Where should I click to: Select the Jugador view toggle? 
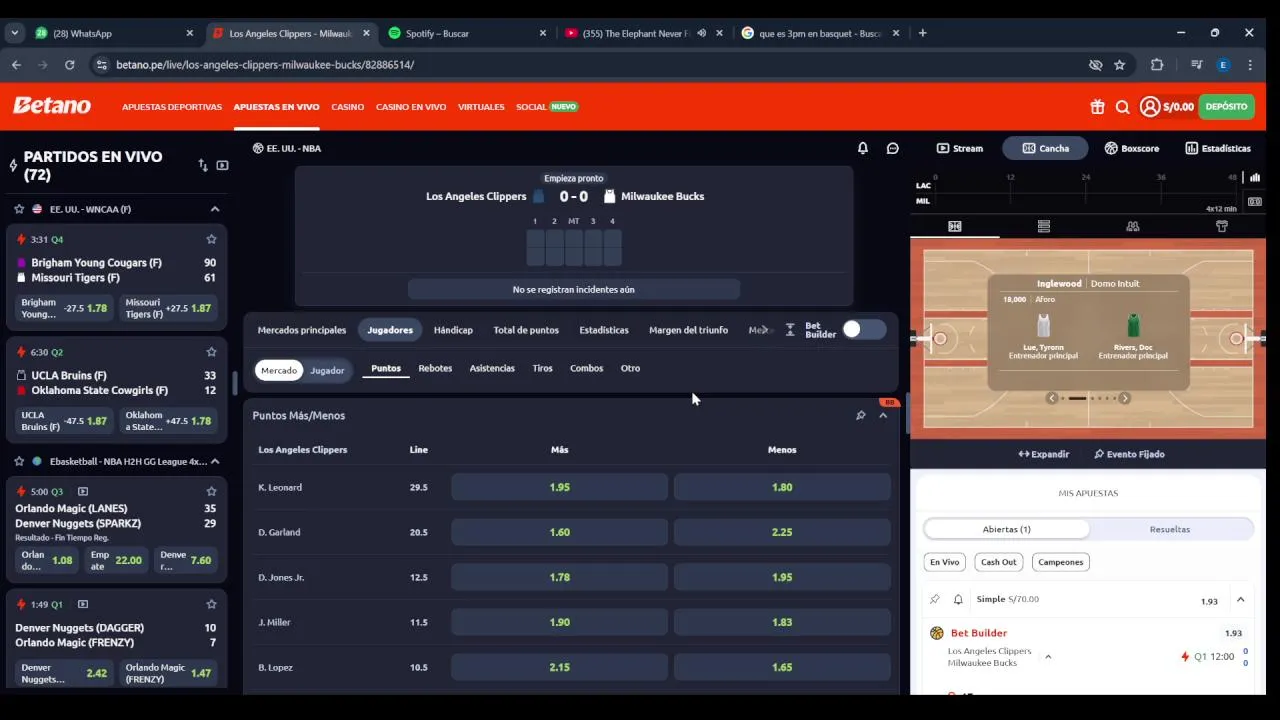click(x=327, y=370)
